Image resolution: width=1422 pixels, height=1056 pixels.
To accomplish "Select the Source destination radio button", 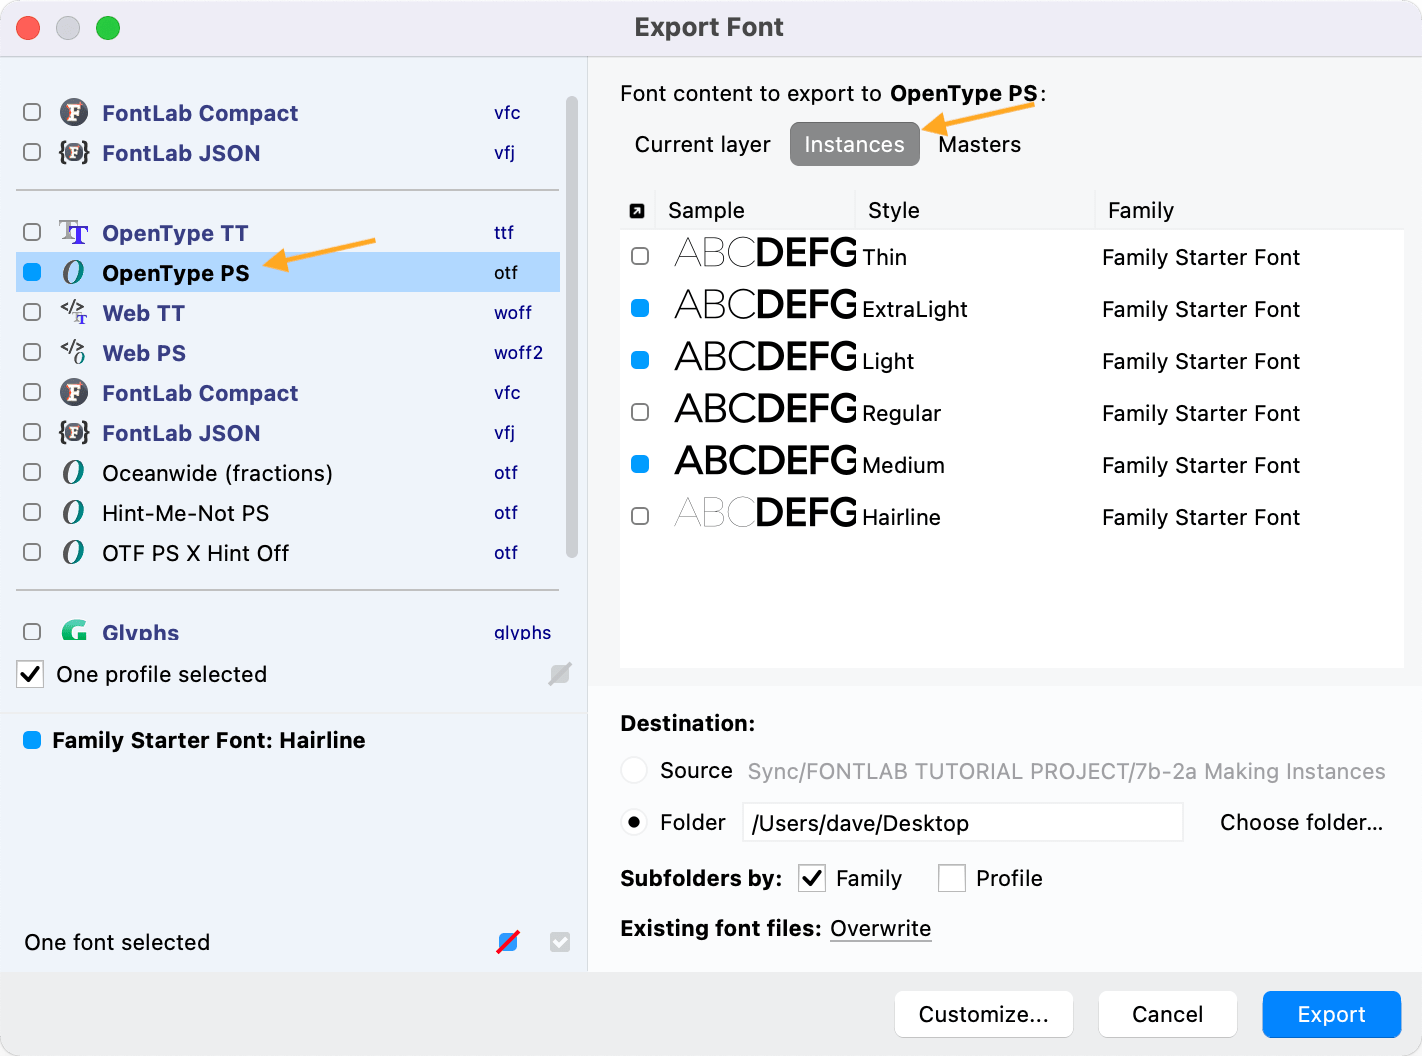I will (x=634, y=770).
